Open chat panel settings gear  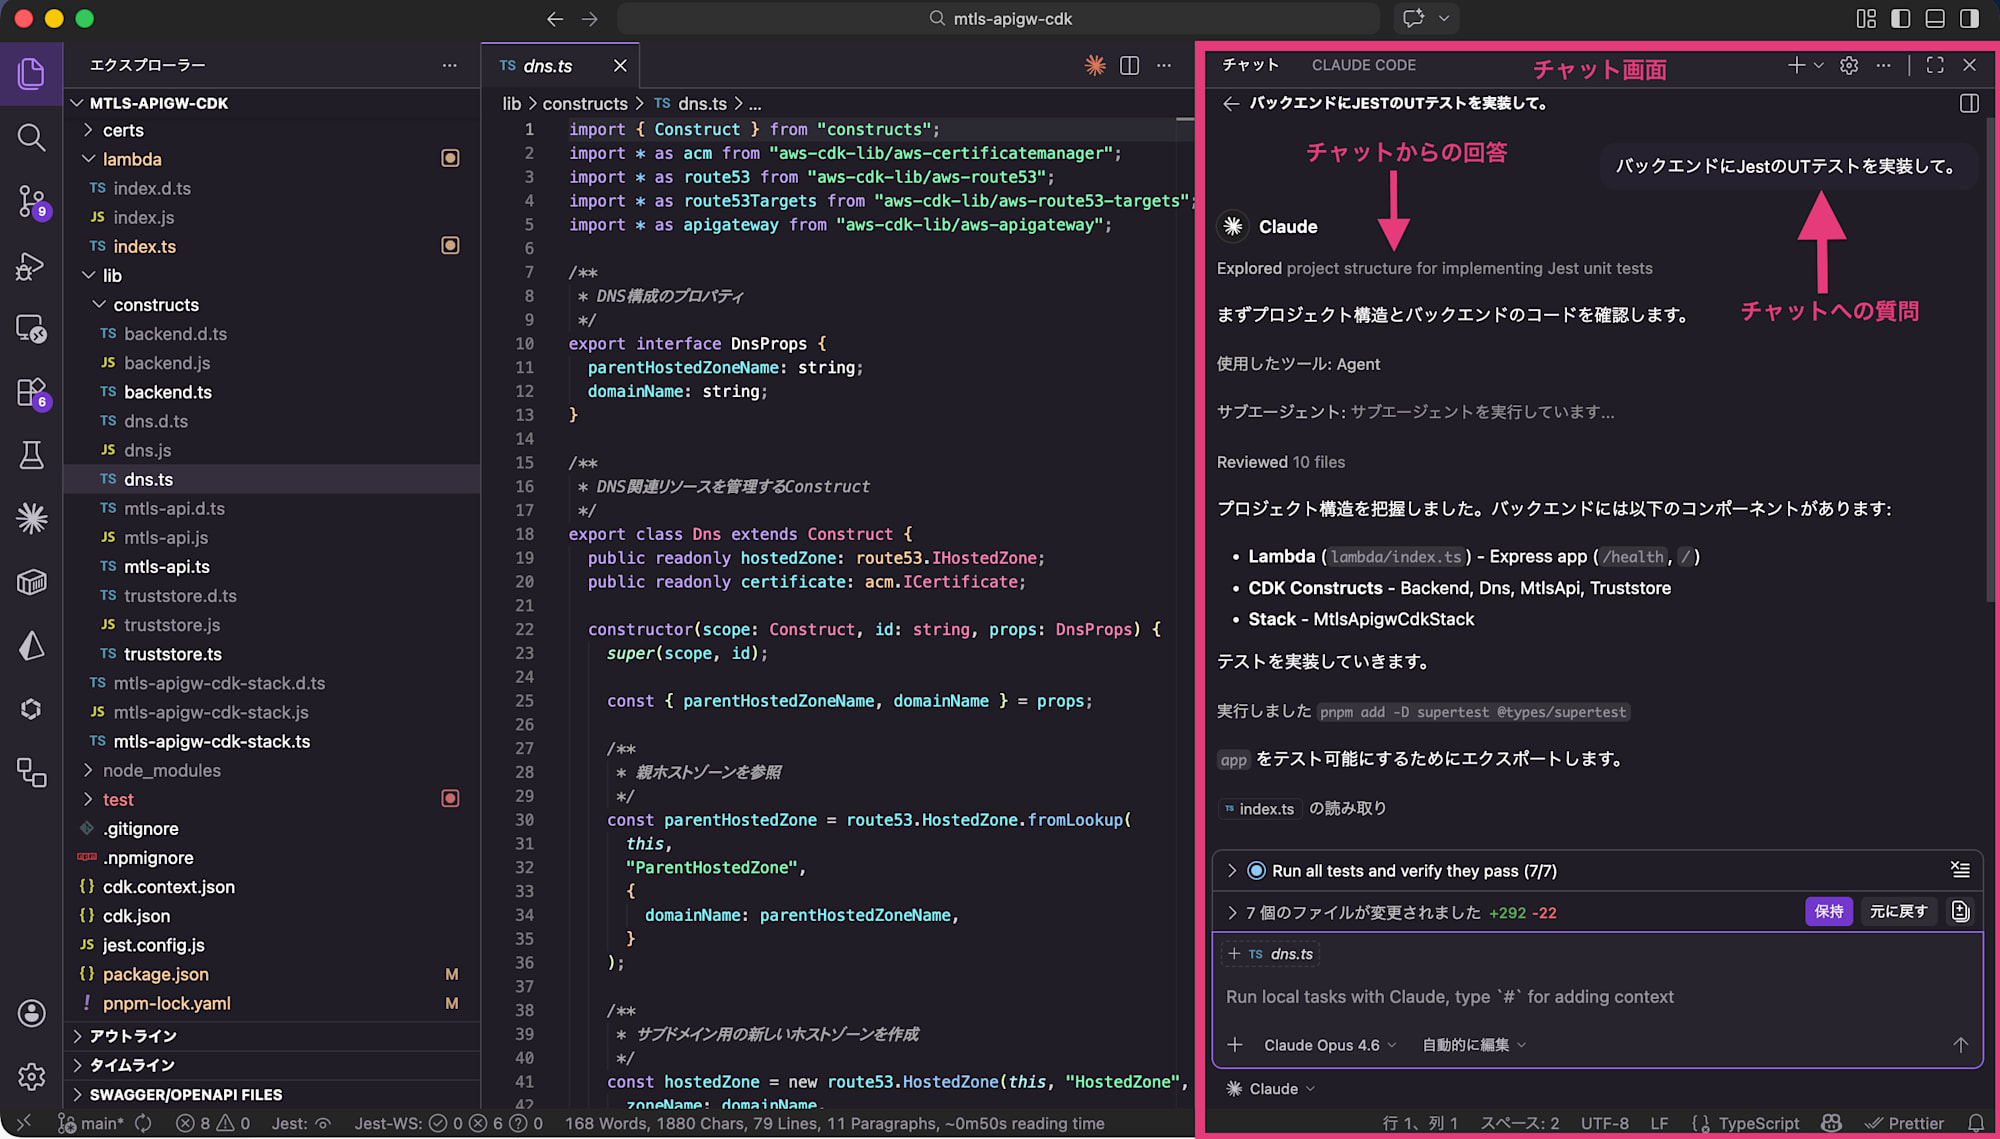1848,65
